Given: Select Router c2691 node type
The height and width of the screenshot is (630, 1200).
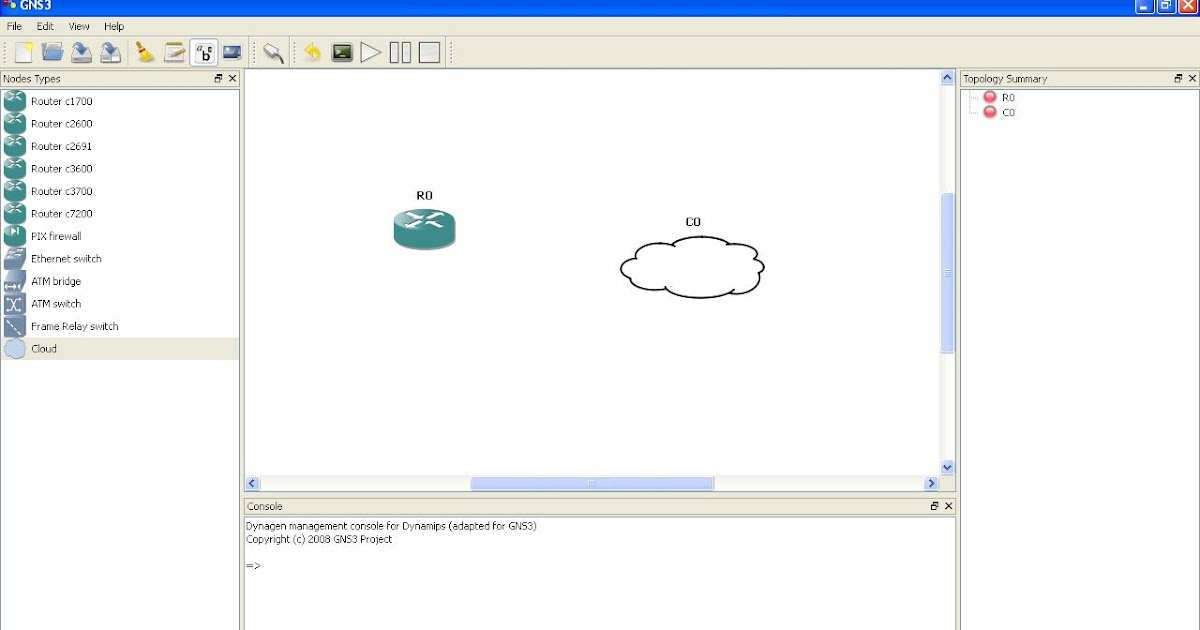Looking at the screenshot, I should pos(120,146).
